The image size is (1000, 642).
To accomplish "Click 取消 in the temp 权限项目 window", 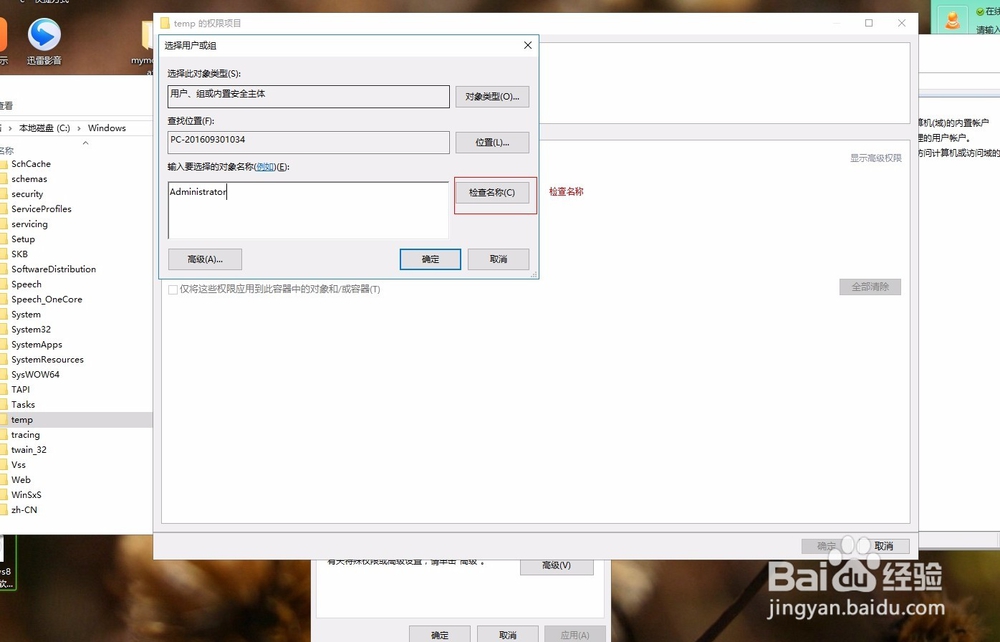I will (x=883, y=546).
